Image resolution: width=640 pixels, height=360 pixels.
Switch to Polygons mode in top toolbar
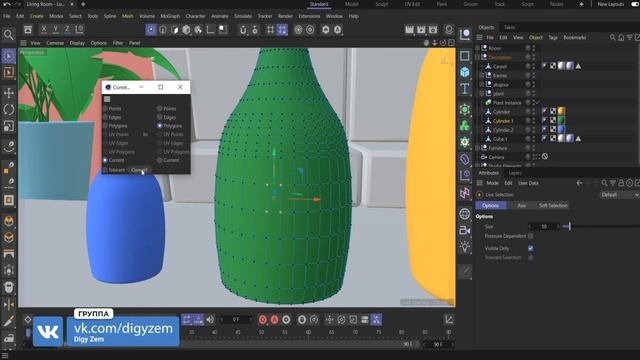tap(175, 30)
